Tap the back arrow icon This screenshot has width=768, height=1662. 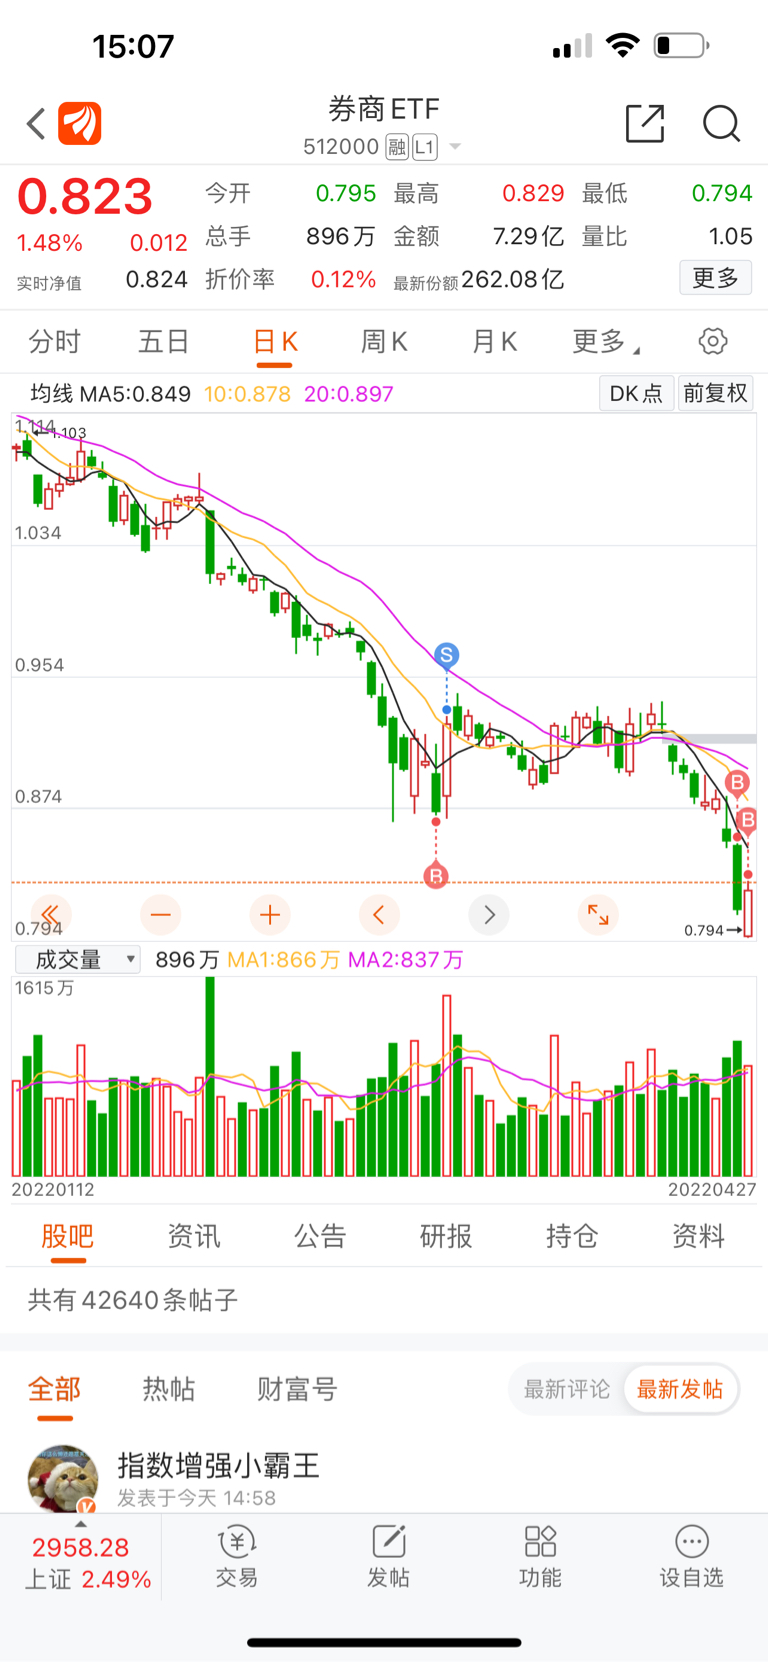click(36, 124)
